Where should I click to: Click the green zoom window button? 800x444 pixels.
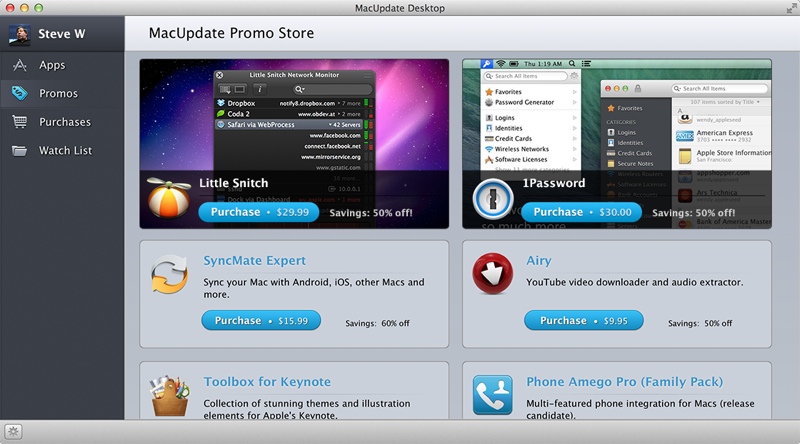[38, 8]
